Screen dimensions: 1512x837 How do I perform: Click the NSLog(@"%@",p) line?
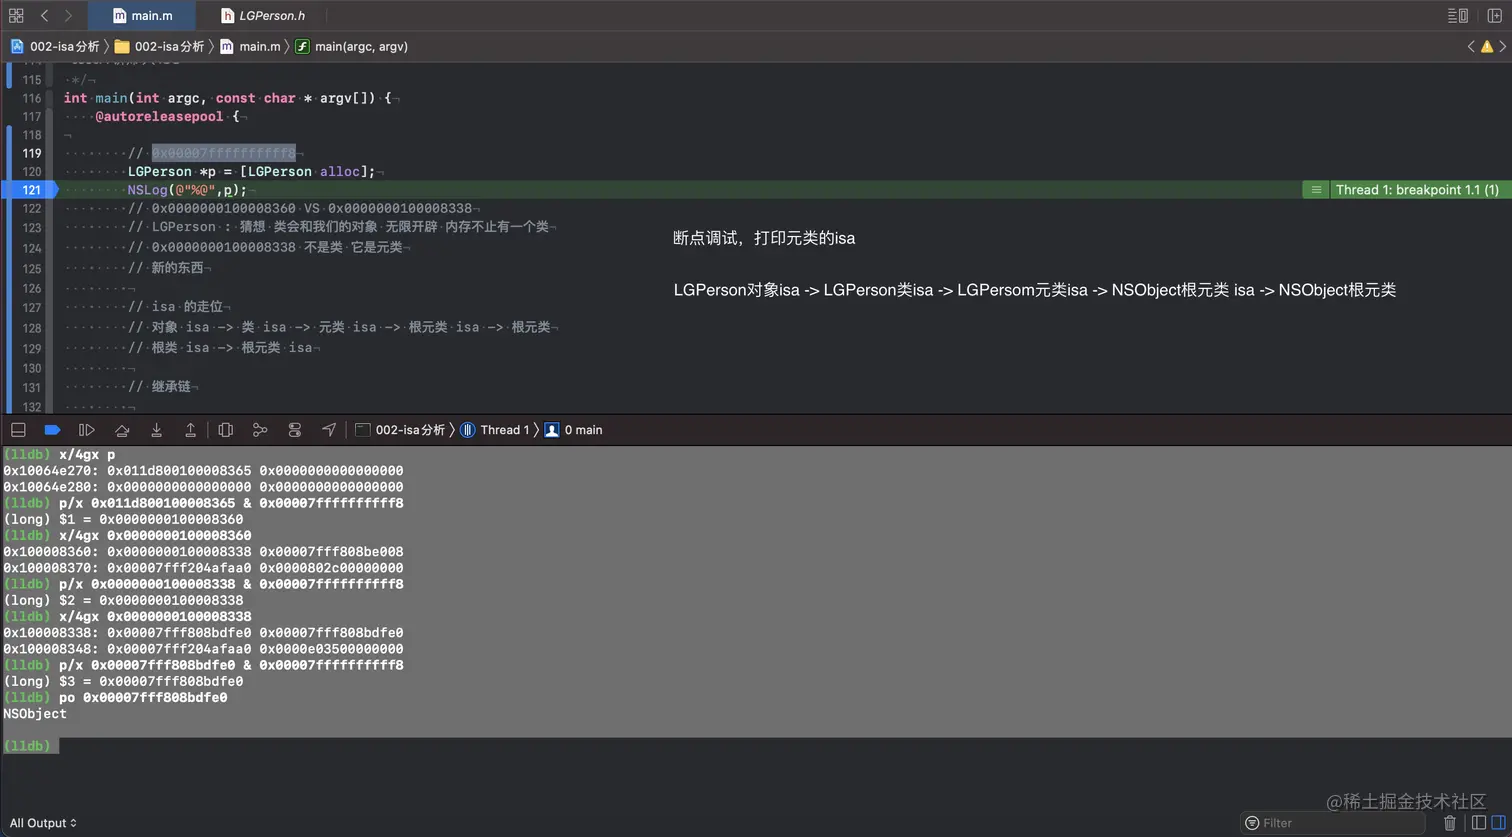187,189
